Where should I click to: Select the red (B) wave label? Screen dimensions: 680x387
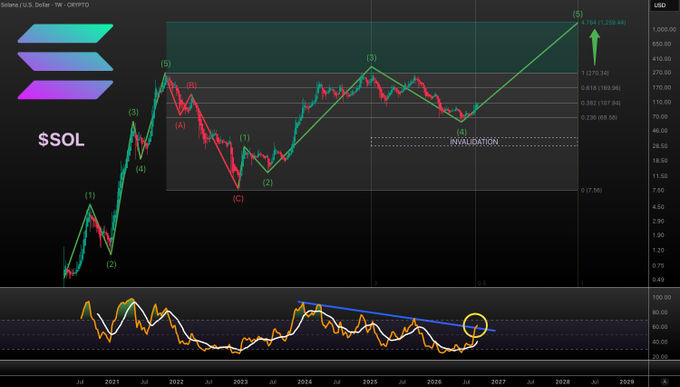point(192,85)
